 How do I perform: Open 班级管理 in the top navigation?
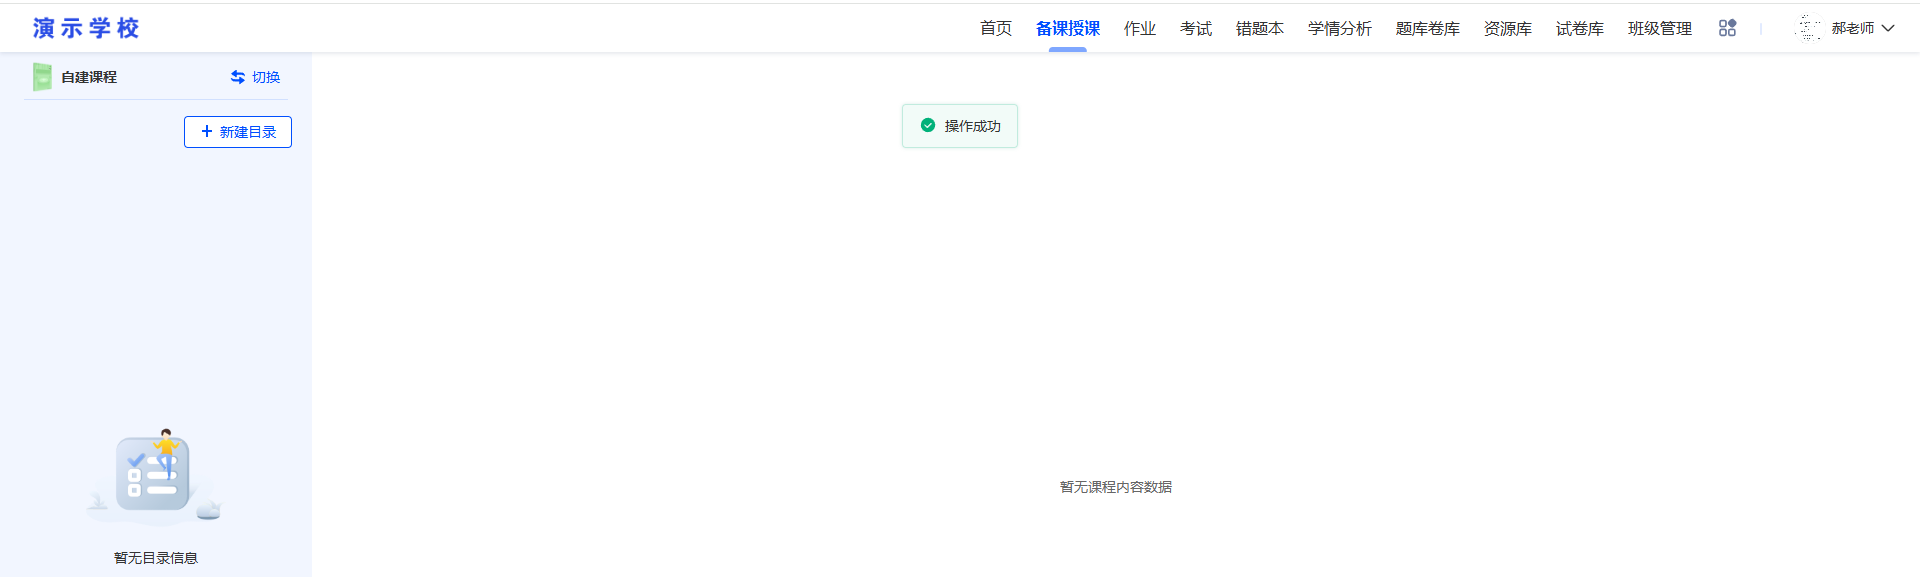(1660, 28)
